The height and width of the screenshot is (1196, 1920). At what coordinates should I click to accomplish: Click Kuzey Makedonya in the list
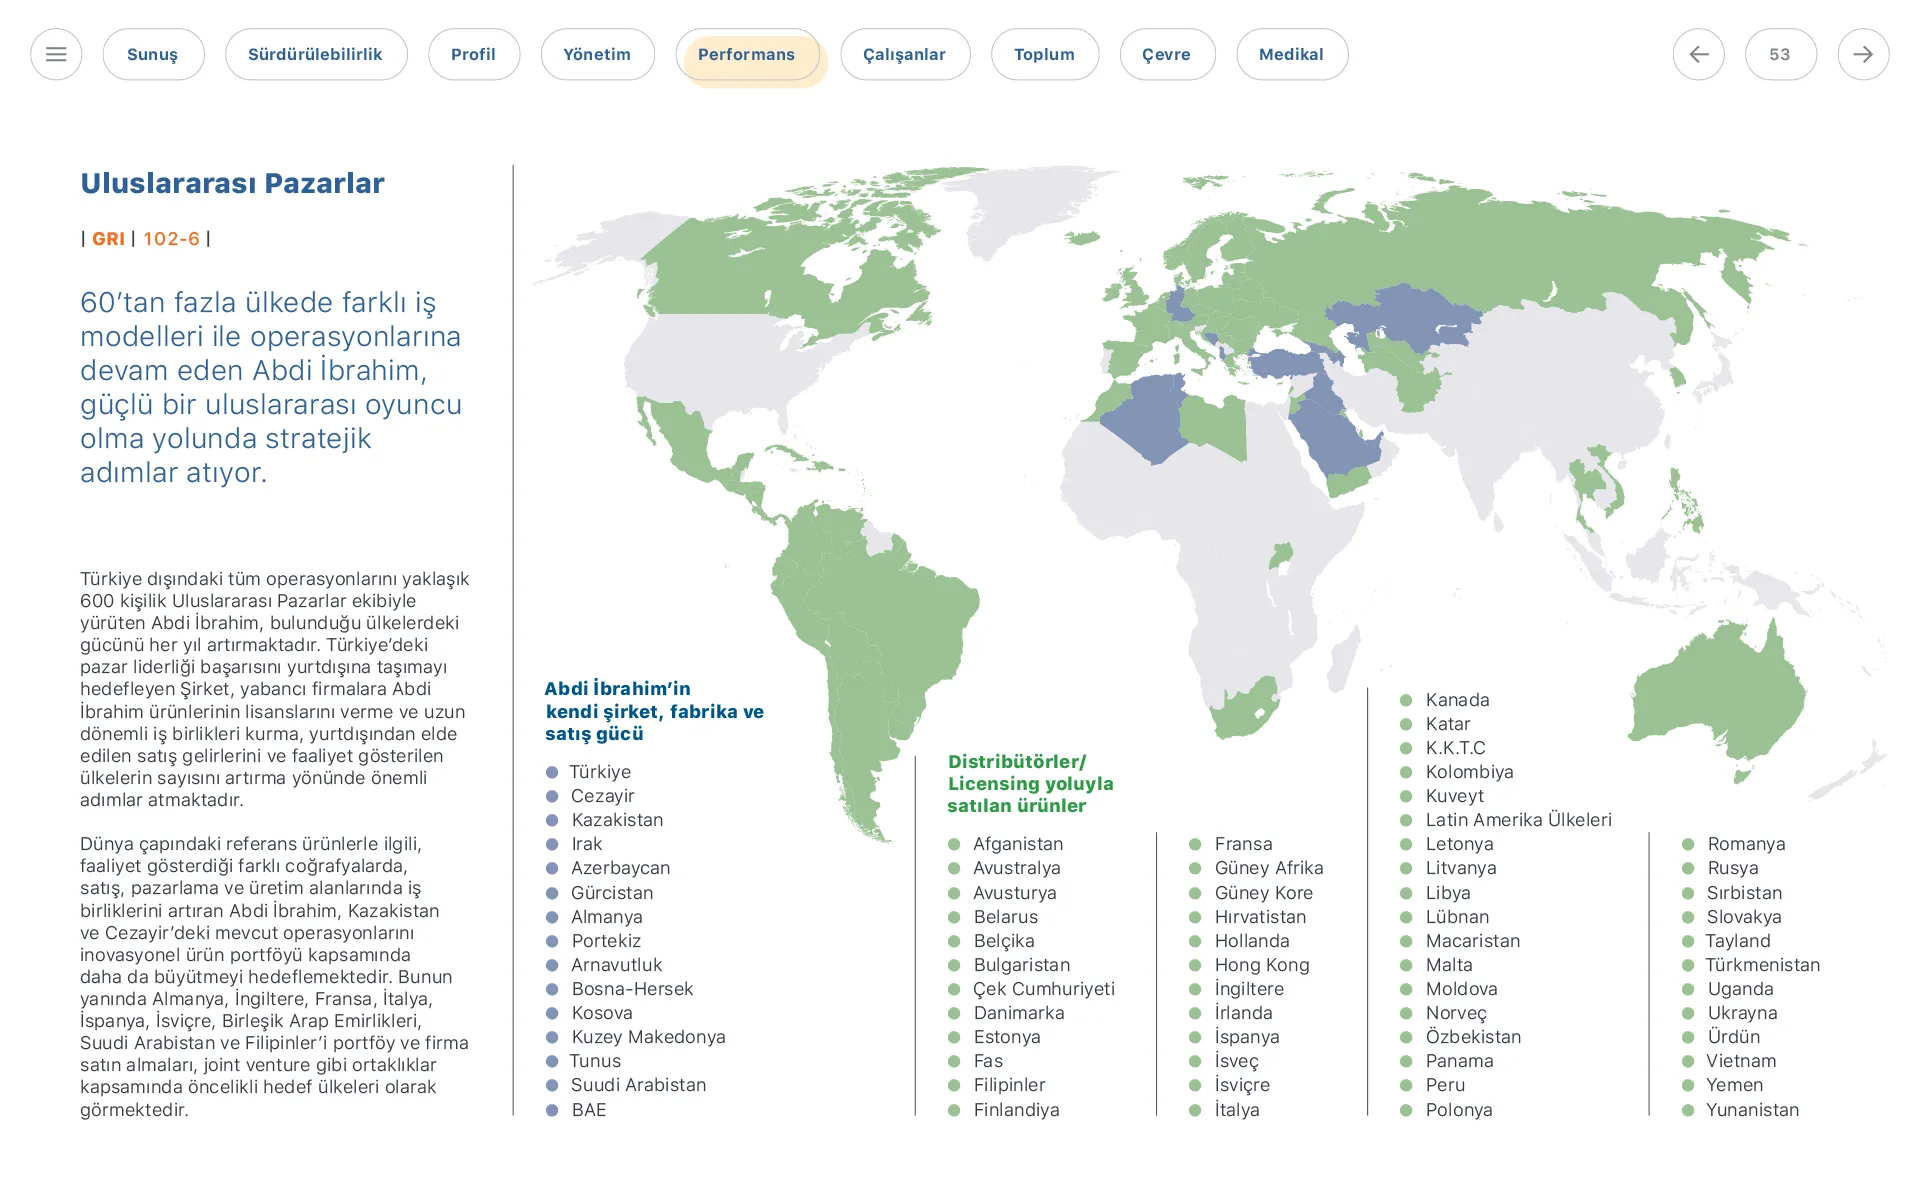(648, 1037)
